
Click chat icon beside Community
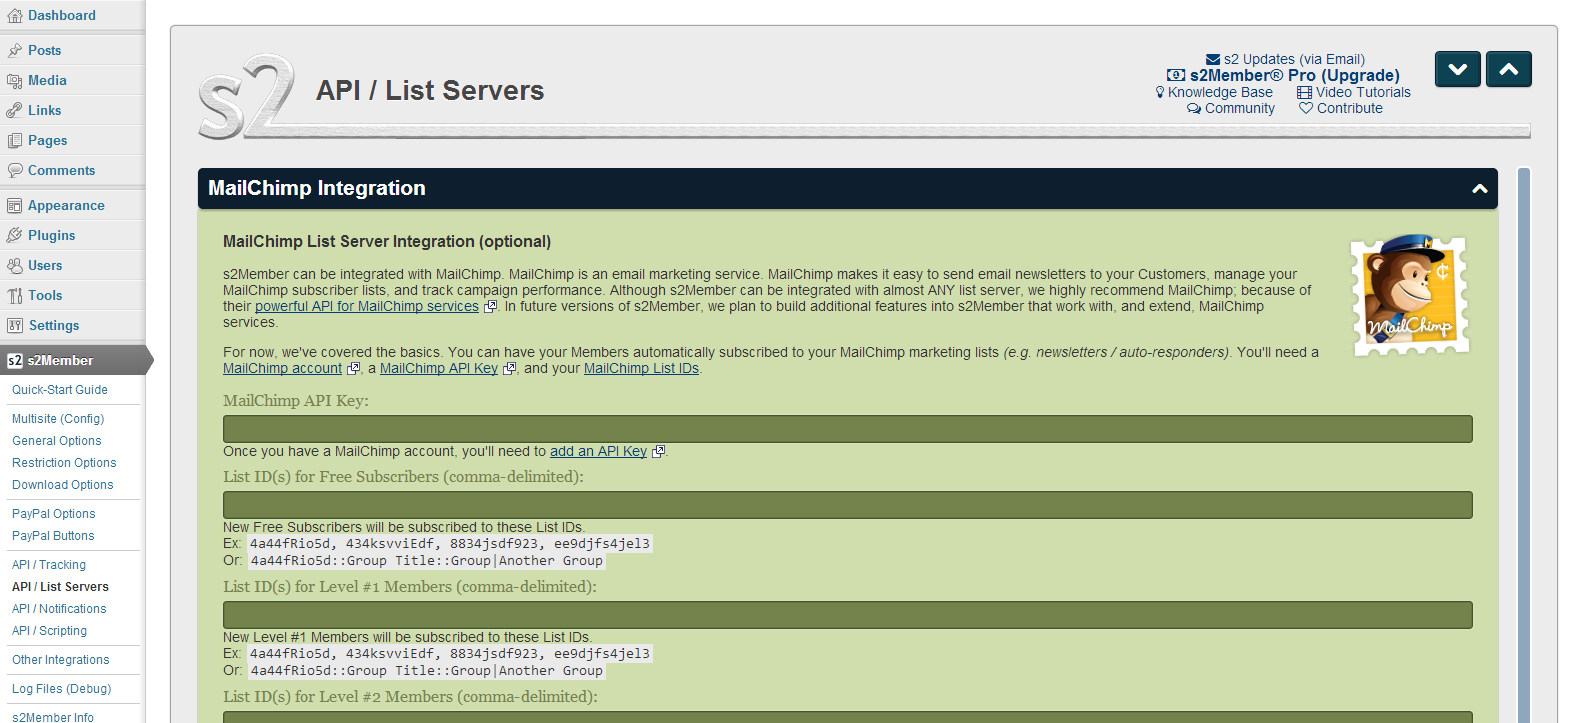[1194, 108]
